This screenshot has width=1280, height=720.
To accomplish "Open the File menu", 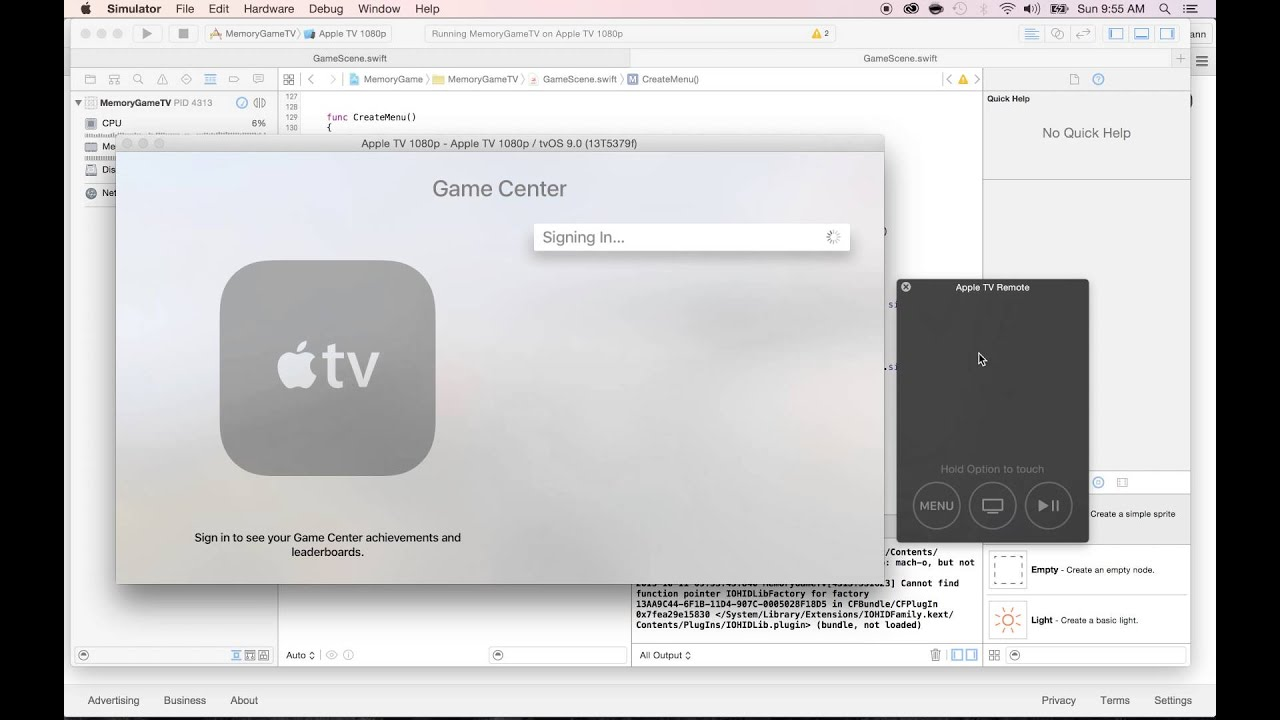I will 185,9.
